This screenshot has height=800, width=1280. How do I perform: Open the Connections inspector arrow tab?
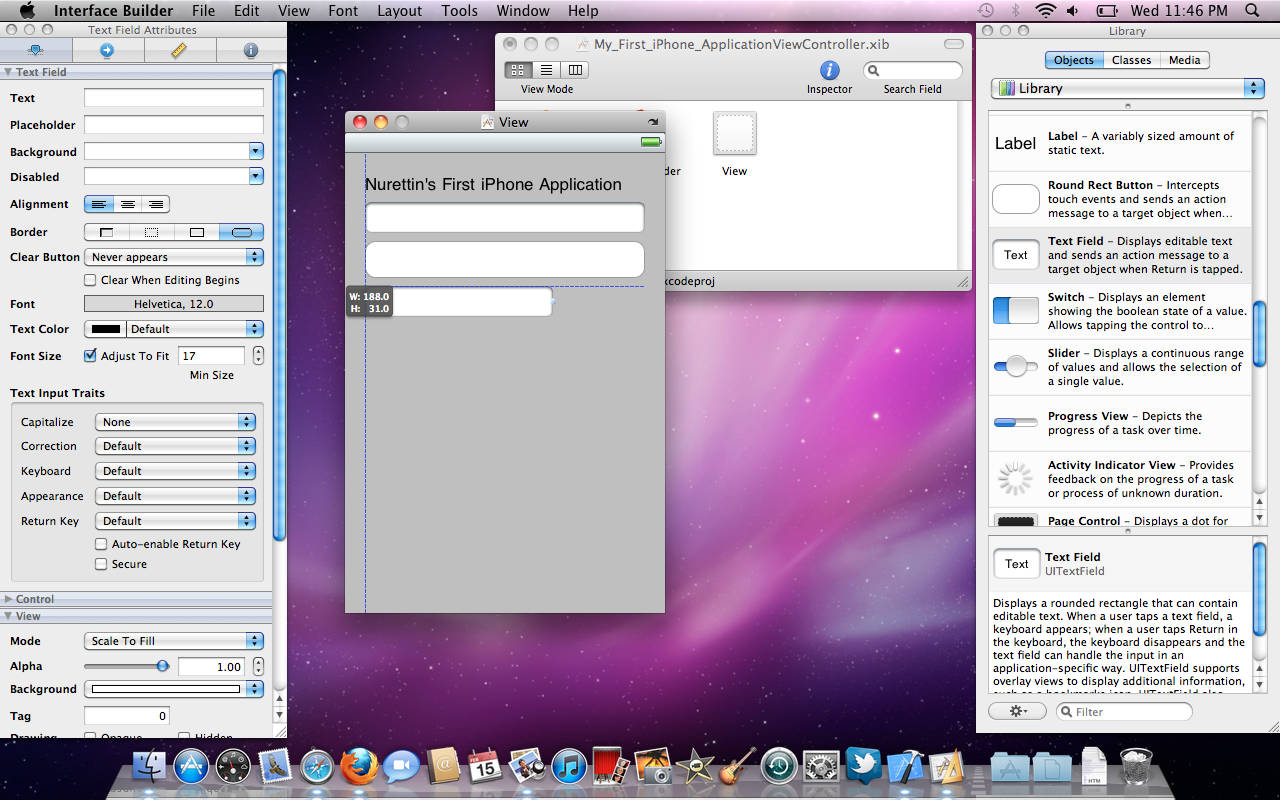coord(107,50)
